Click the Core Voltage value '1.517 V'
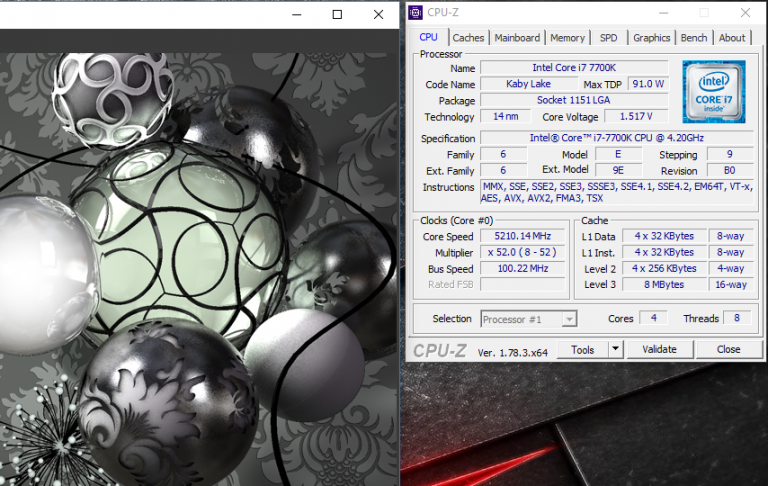 [636, 116]
